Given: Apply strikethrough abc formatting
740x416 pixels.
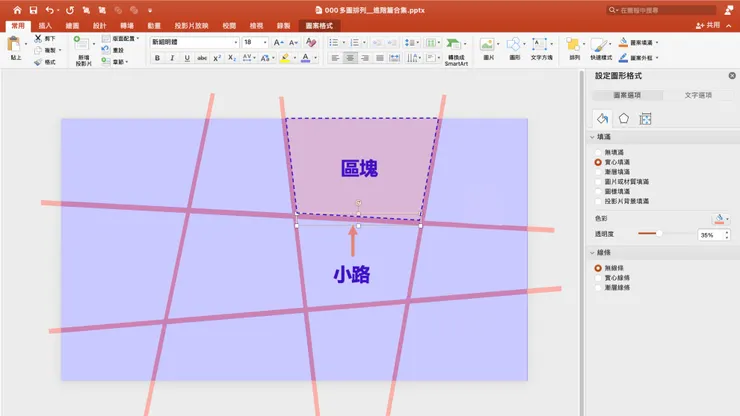Looking at the screenshot, I should (x=202, y=58).
